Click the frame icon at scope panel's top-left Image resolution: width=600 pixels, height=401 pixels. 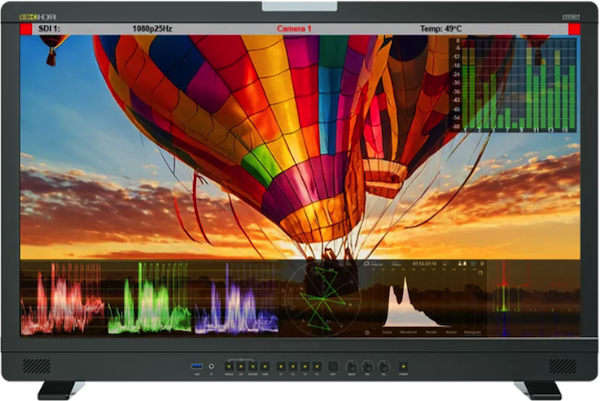pos(366,264)
